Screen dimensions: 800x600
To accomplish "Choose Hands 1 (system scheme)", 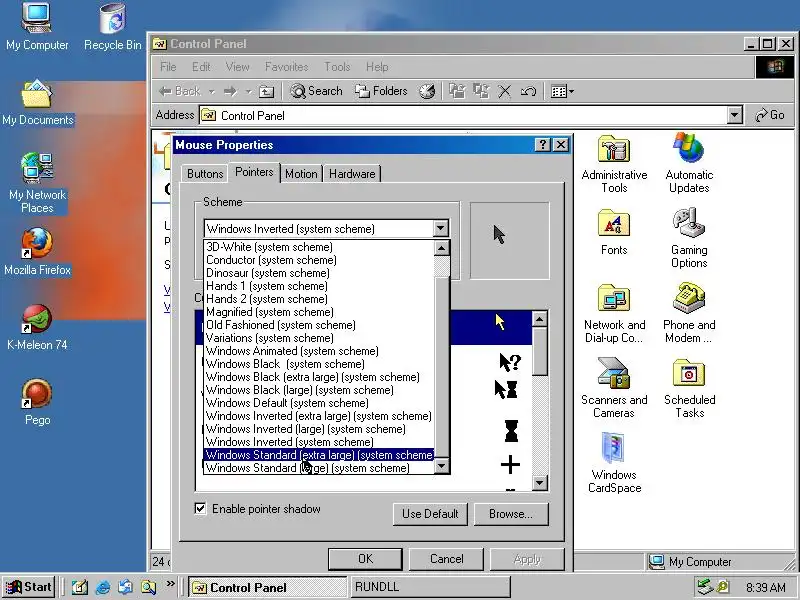I will pos(319,286).
